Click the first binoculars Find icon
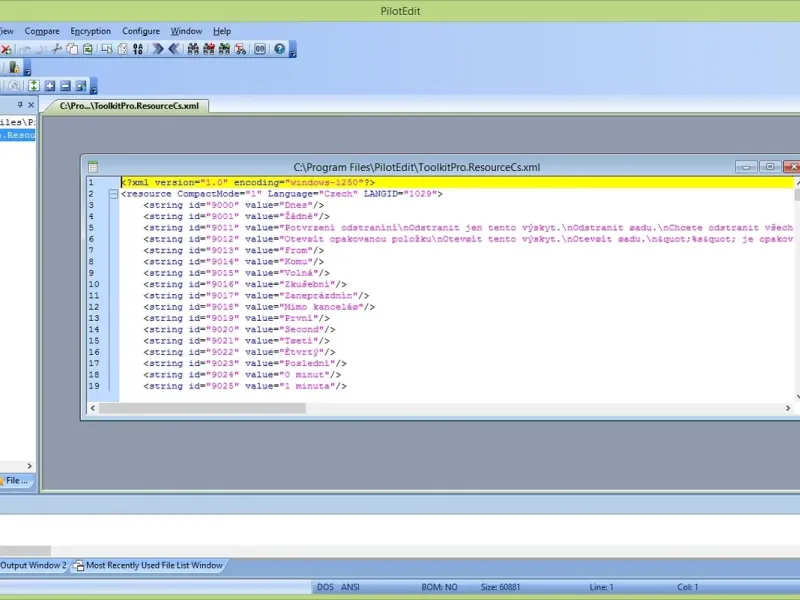Image resolution: width=800 pixels, height=600 pixels. pyautogui.click(x=192, y=49)
